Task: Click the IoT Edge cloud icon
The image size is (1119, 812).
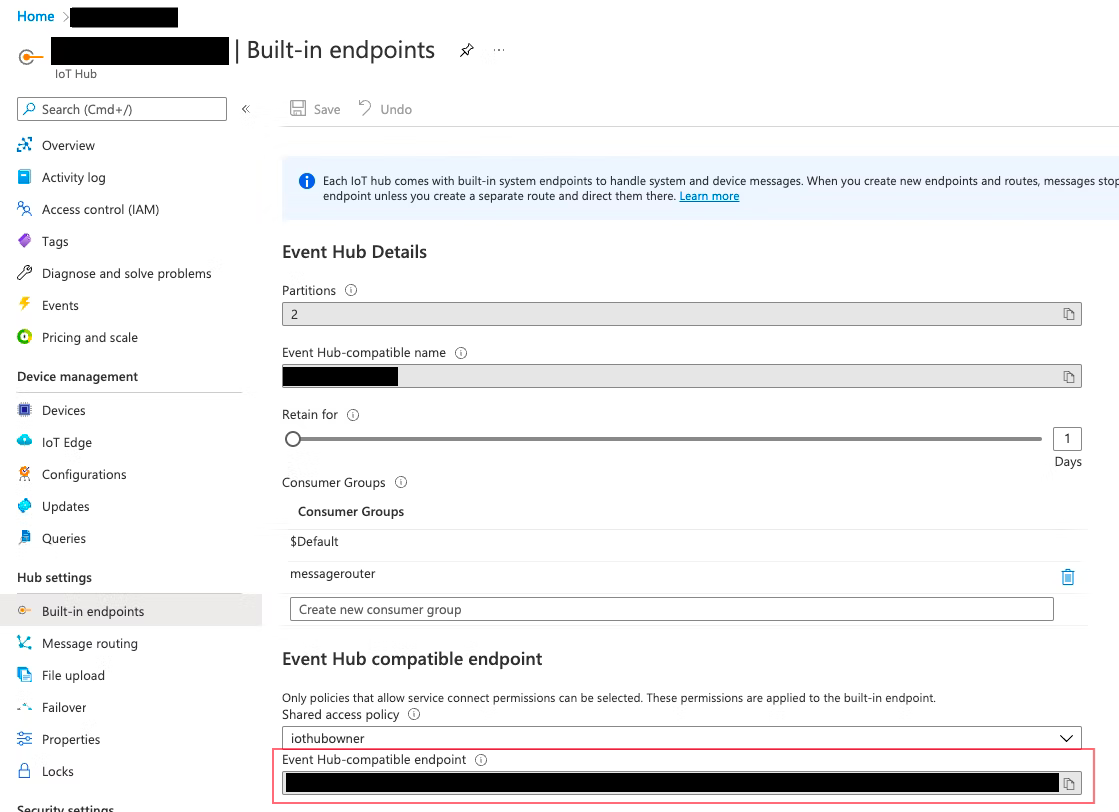Action: 24,442
